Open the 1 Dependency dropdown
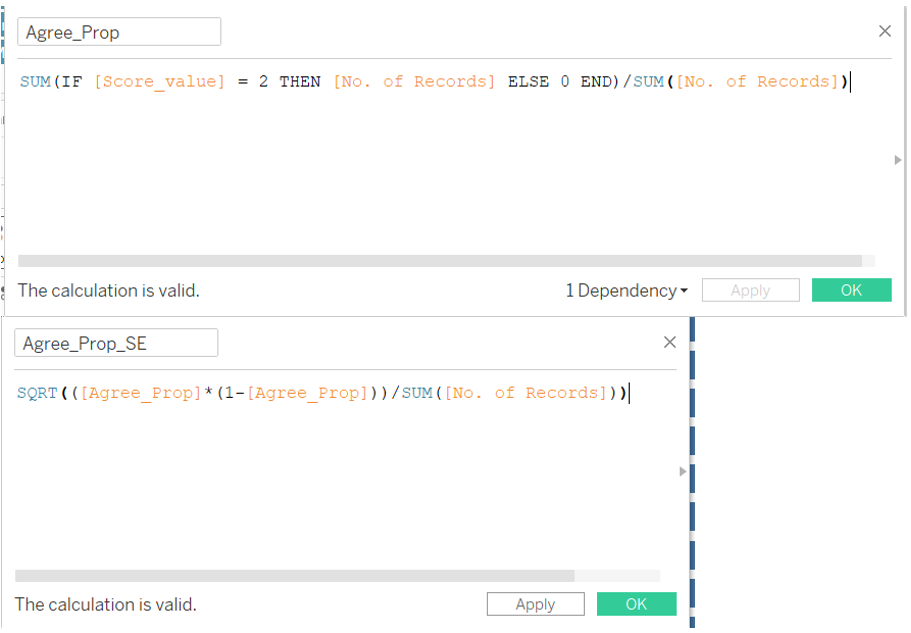This screenshot has width=911, height=633. click(x=626, y=291)
